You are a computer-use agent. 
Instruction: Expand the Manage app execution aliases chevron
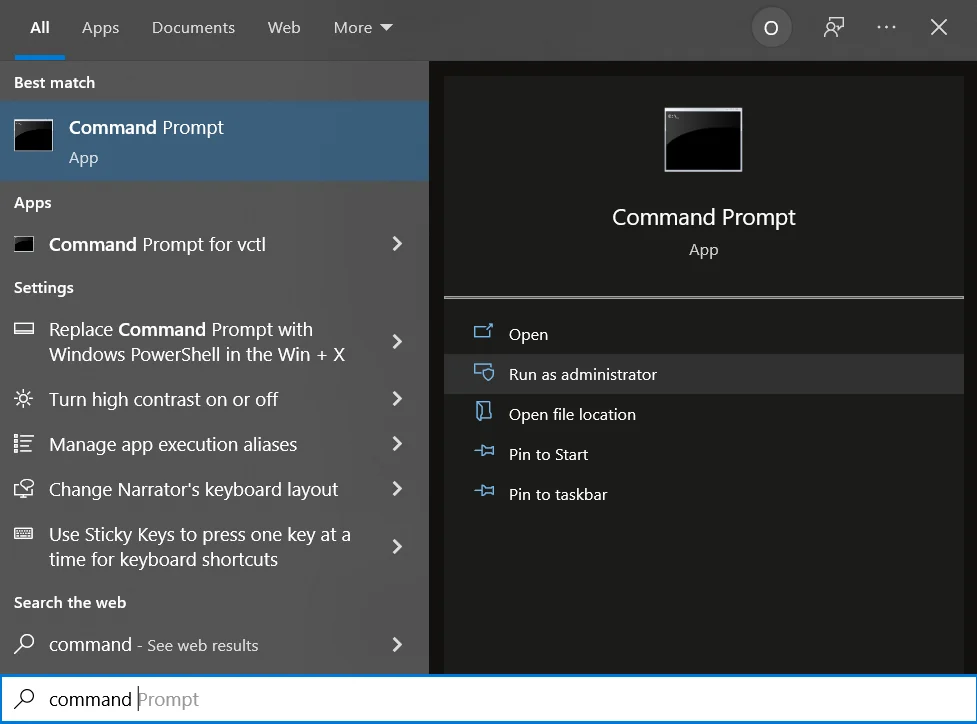(x=397, y=444)
